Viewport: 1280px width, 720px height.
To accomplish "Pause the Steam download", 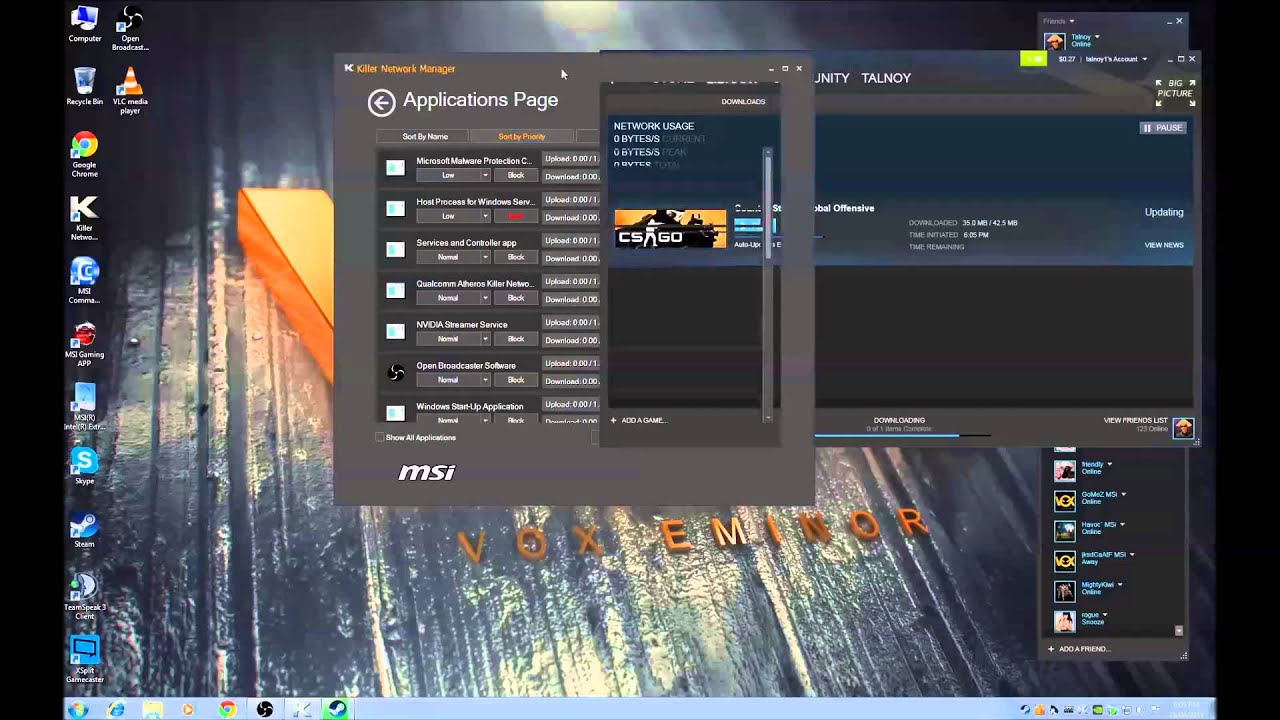I will tap(1163, 128).
